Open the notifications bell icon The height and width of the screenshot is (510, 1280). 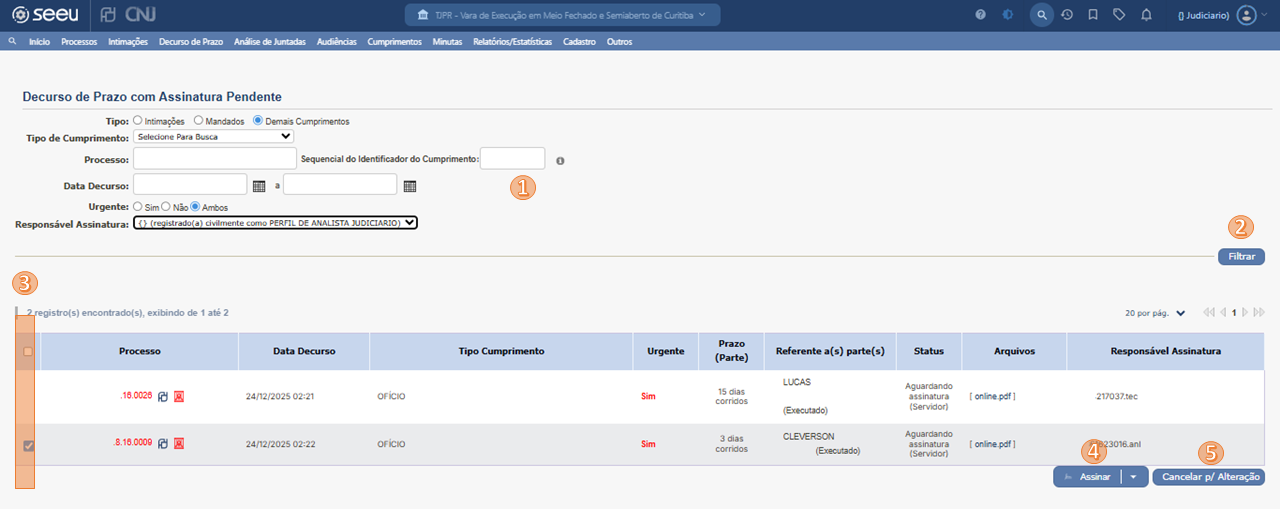tap(1146, 15)
